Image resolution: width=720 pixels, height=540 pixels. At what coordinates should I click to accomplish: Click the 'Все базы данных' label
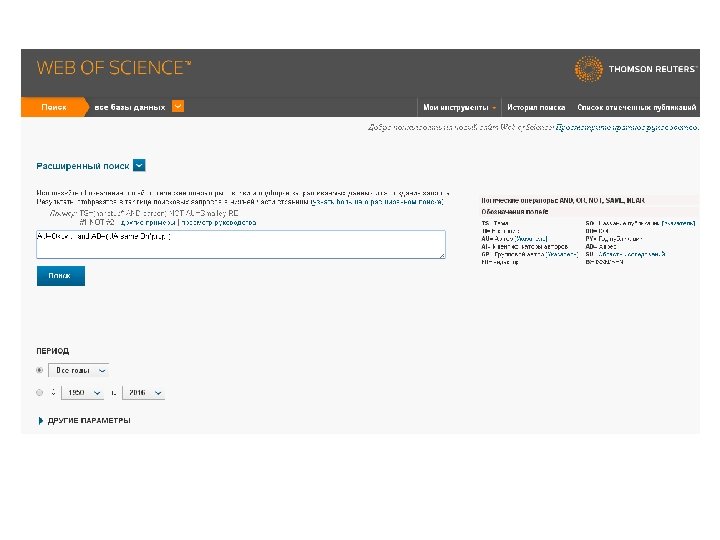[129, 107]
